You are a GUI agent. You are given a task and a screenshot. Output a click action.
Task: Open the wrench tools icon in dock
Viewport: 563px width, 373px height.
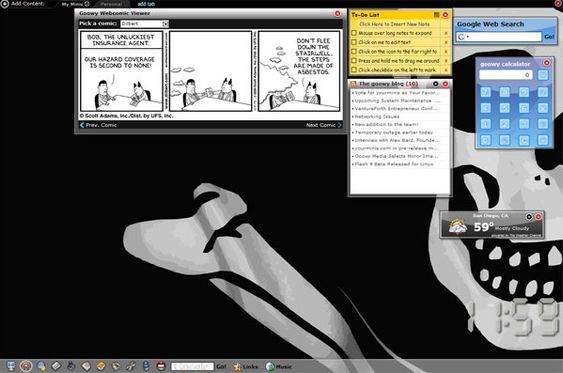click(x=130, y=366)
